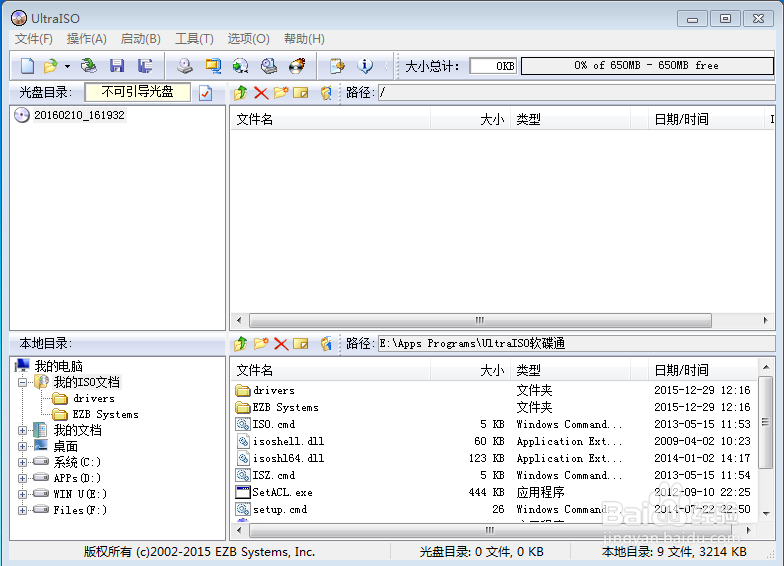Click the Open file folder icon

(50, 66)
